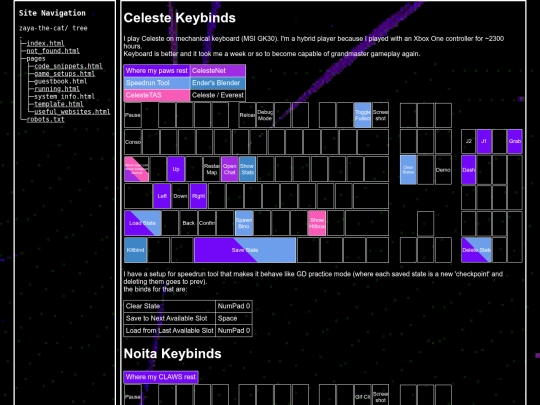Click the Down key
This screenshot has width=540, height=405.
point(180,196)
